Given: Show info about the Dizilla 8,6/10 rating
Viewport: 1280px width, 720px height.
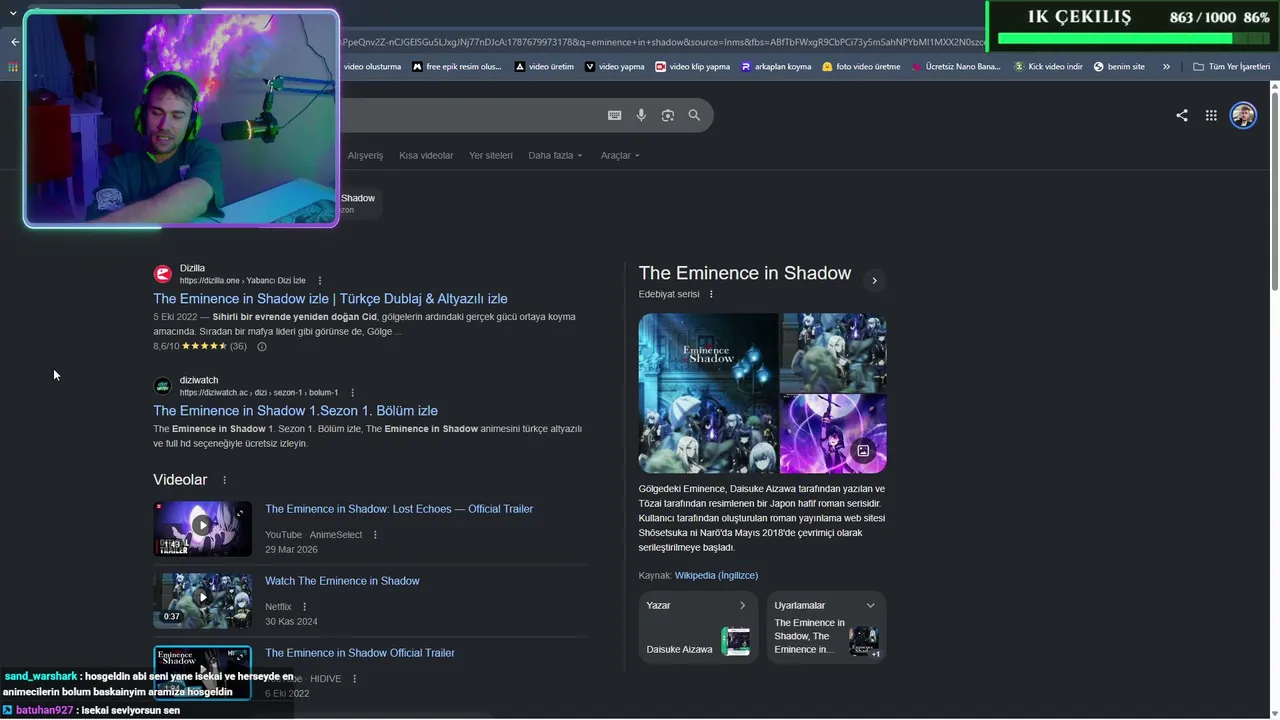Looking at the screenshot, I should coord(262,347).
